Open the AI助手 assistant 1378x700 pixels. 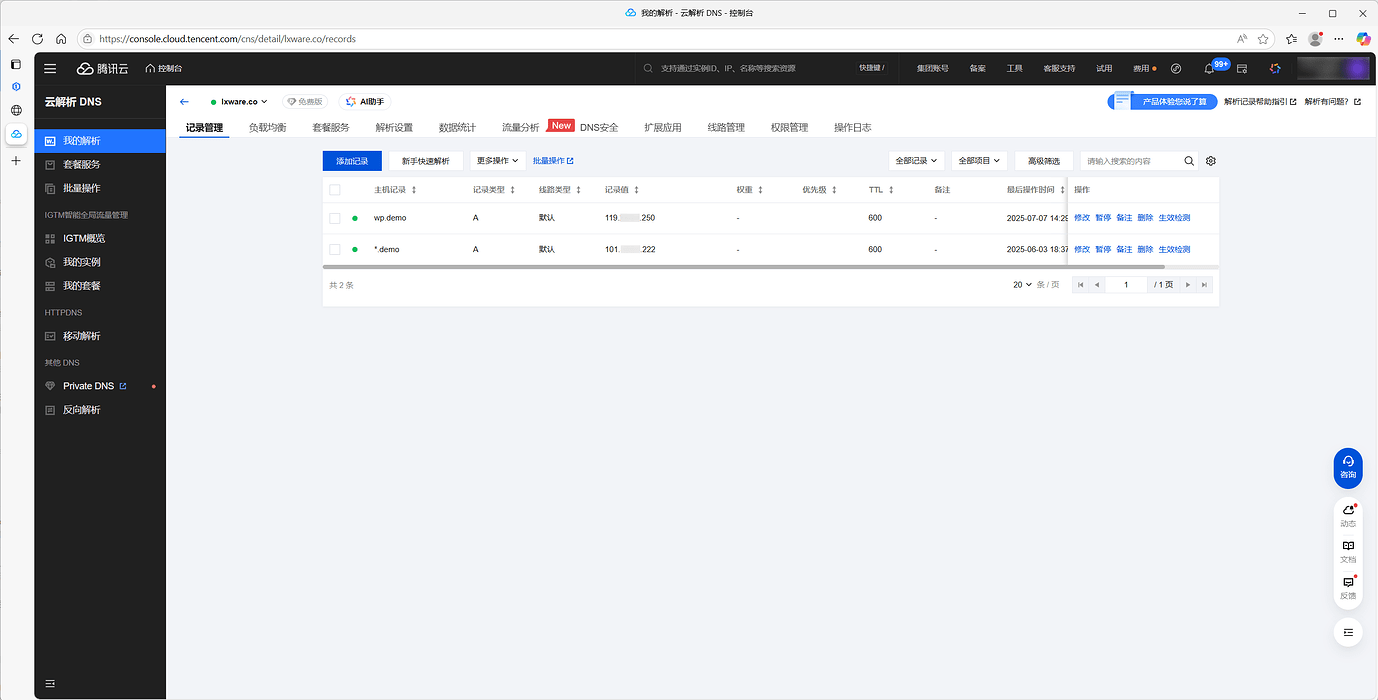point(366,101)
